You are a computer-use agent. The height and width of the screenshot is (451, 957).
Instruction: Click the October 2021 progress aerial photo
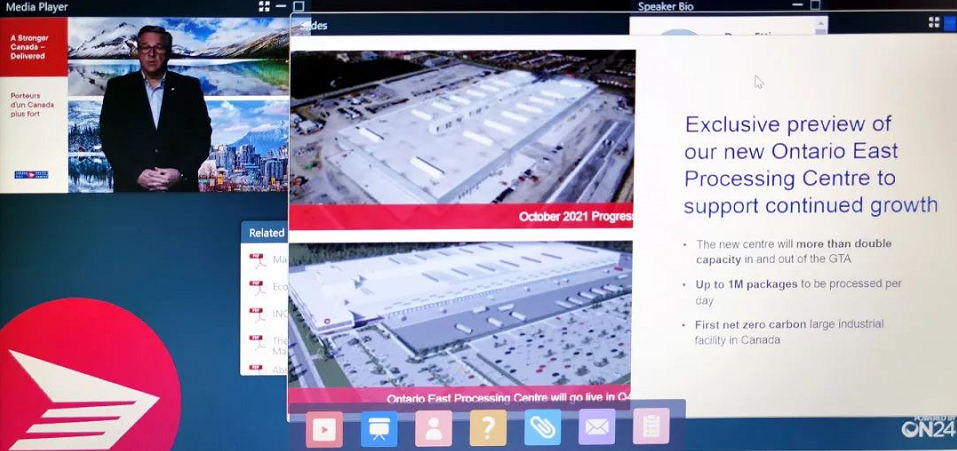462,127
